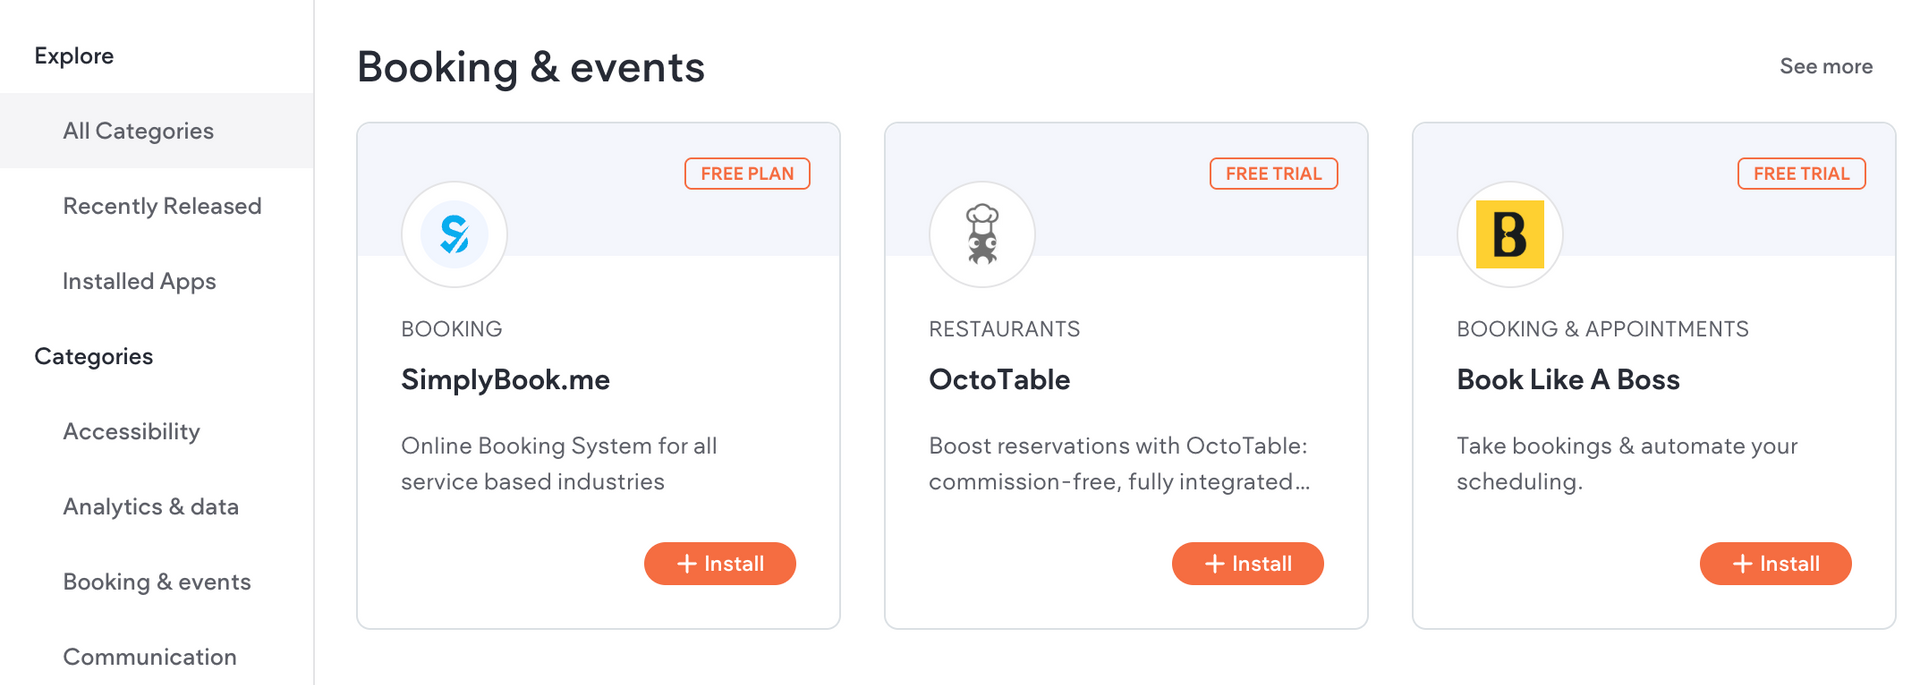Open the OctoTable app title

[x=999, y=380]
